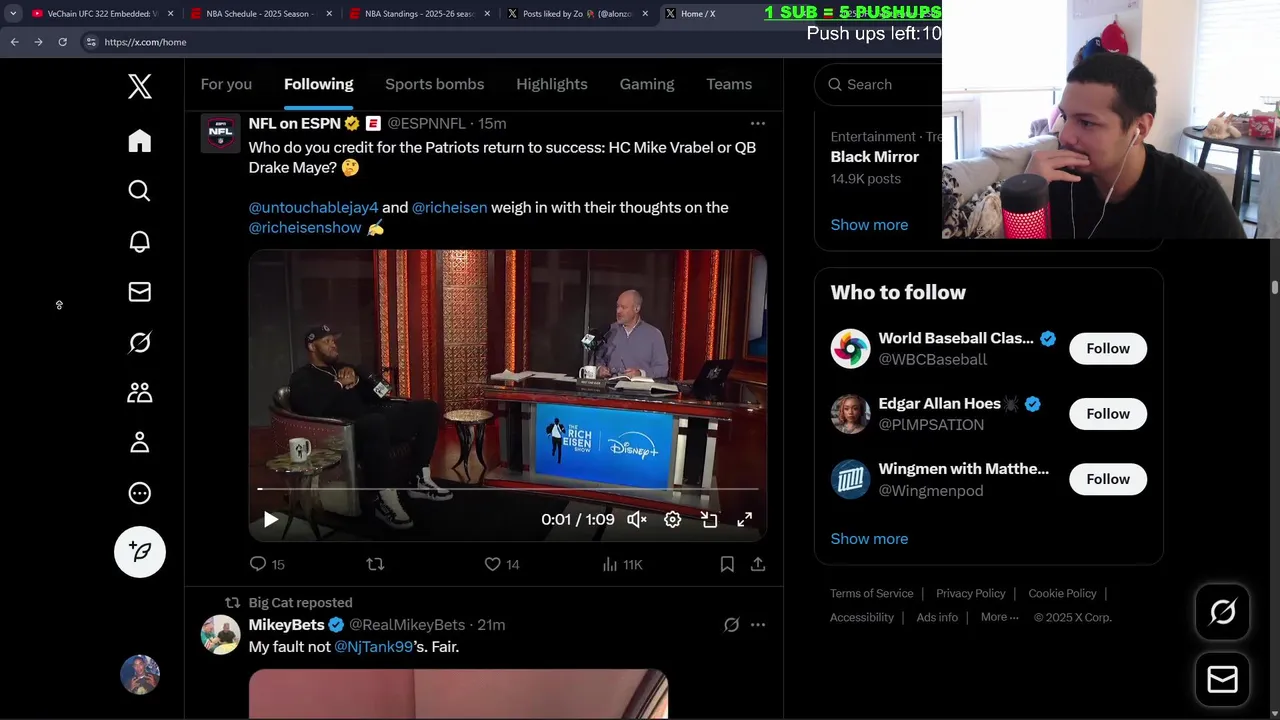1280x720 pixels.
Task: Open Ads info link
Action: pos(937,617)
